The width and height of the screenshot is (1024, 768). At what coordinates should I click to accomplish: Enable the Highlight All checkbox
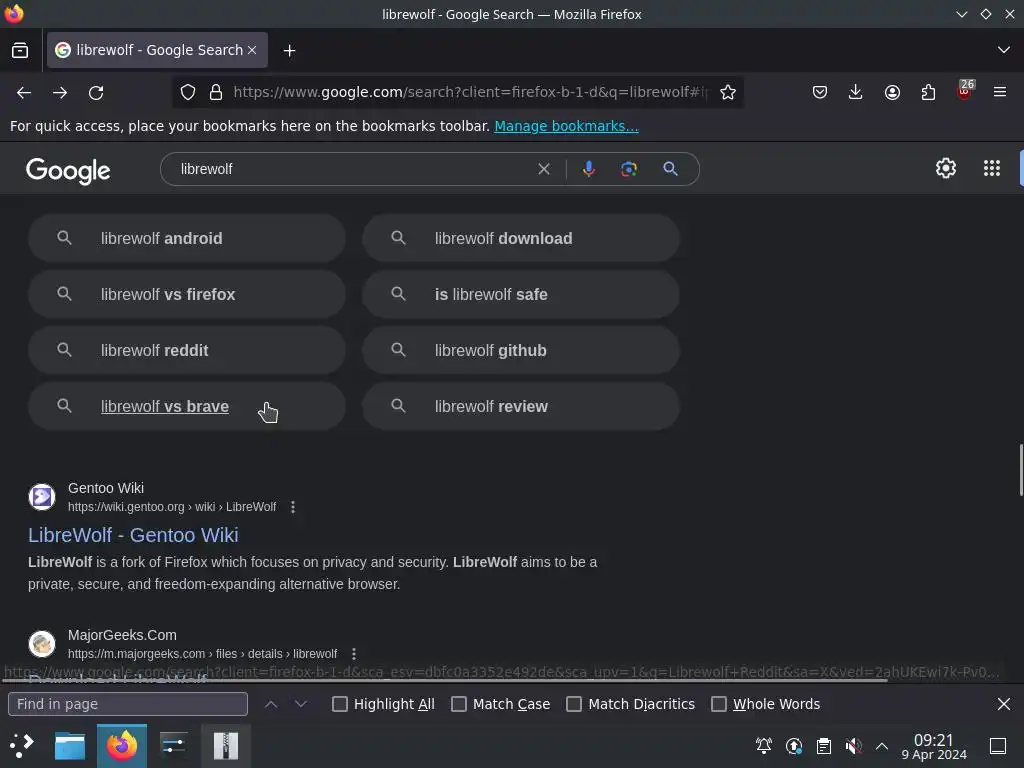coord(340,704)
